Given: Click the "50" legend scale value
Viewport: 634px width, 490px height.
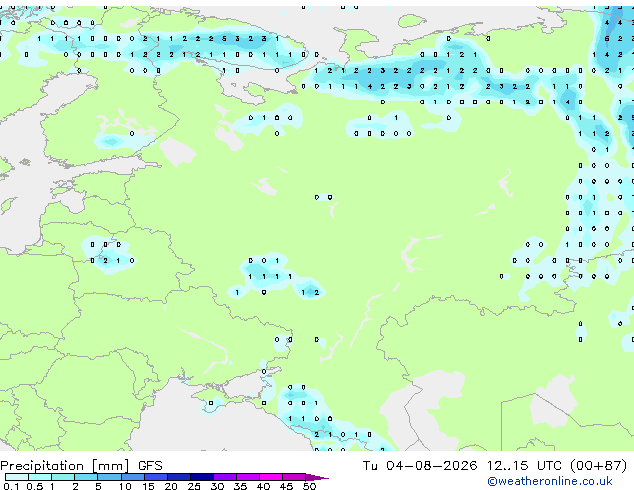Looking at the screenshot, I should coord(309,486).
